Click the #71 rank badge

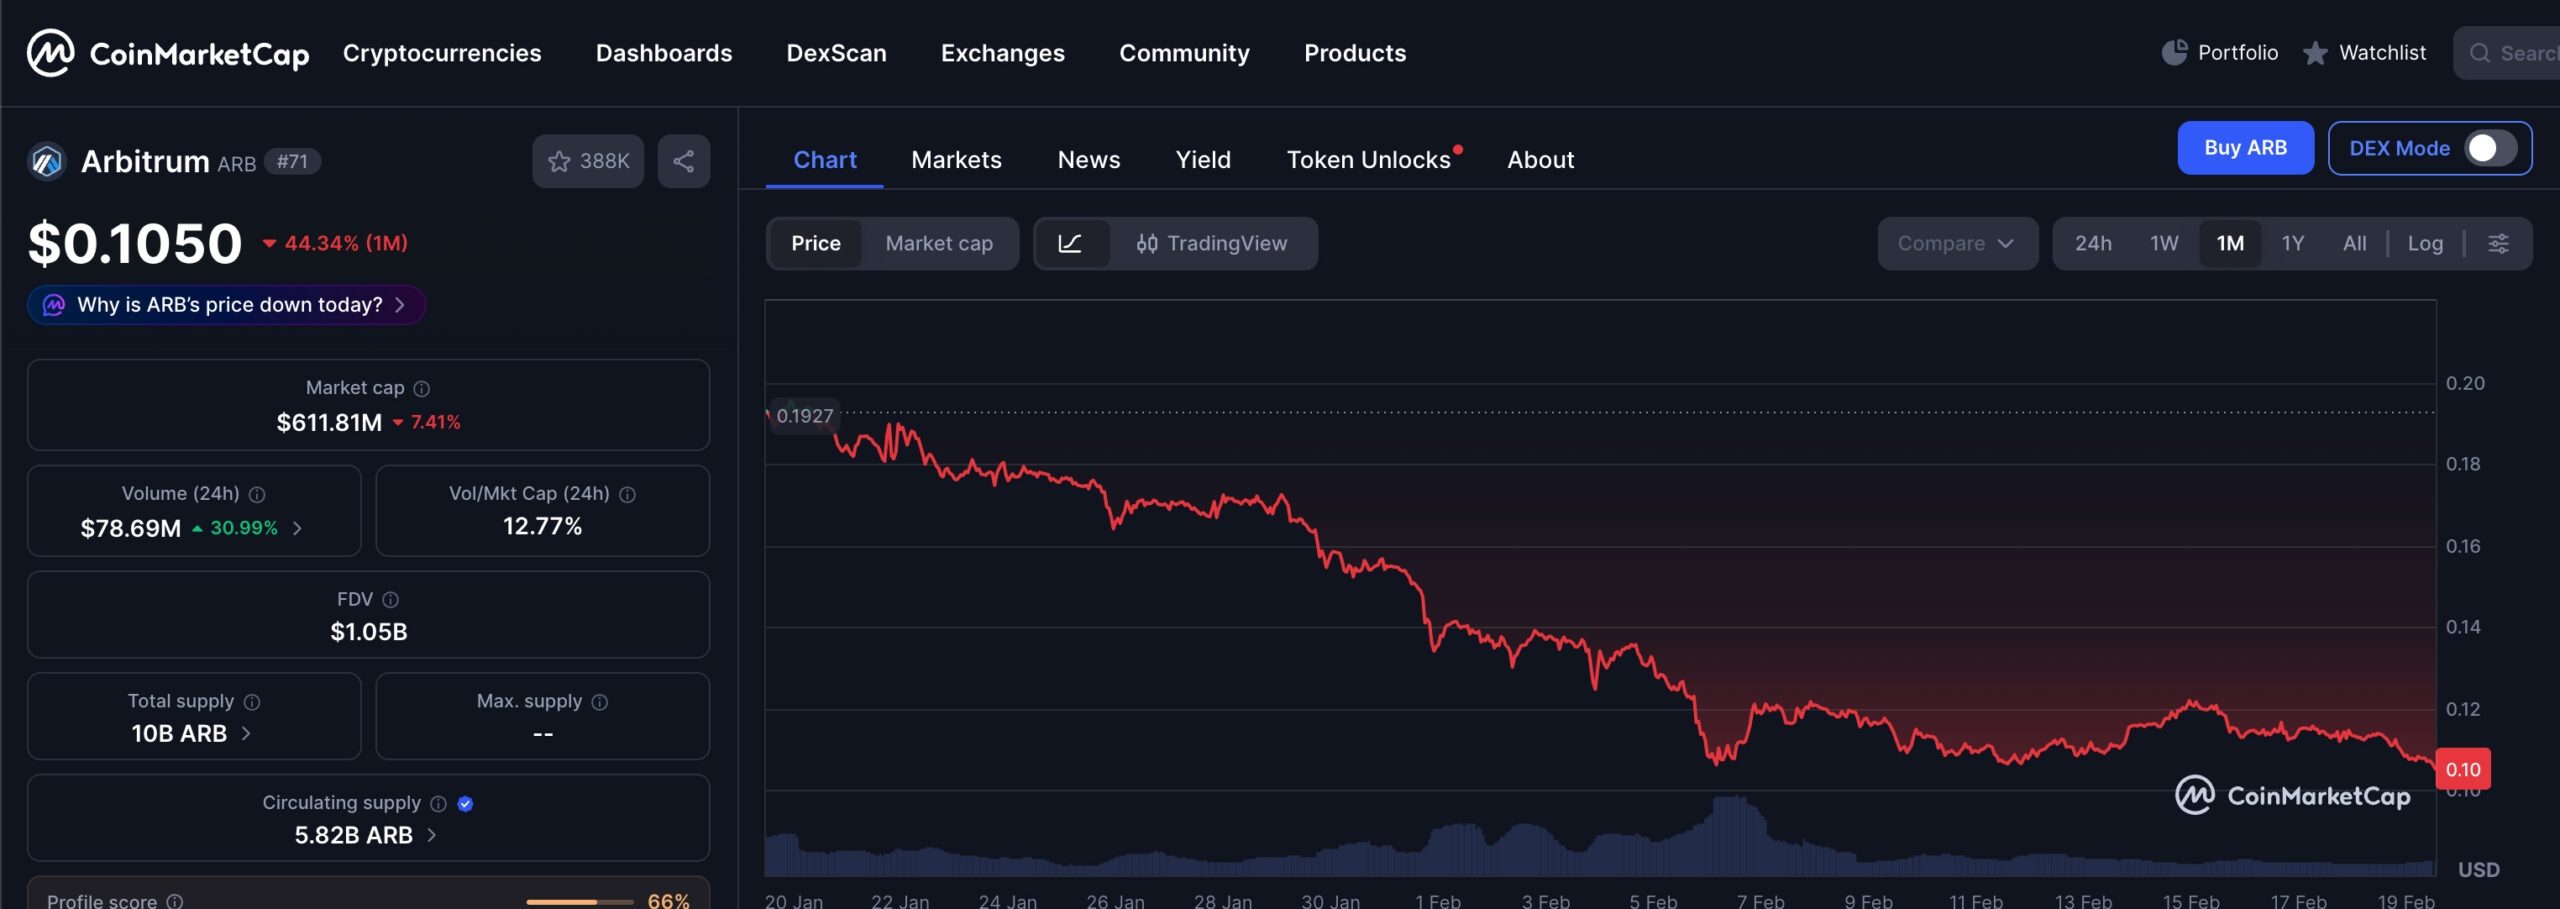tap(292, 161)
